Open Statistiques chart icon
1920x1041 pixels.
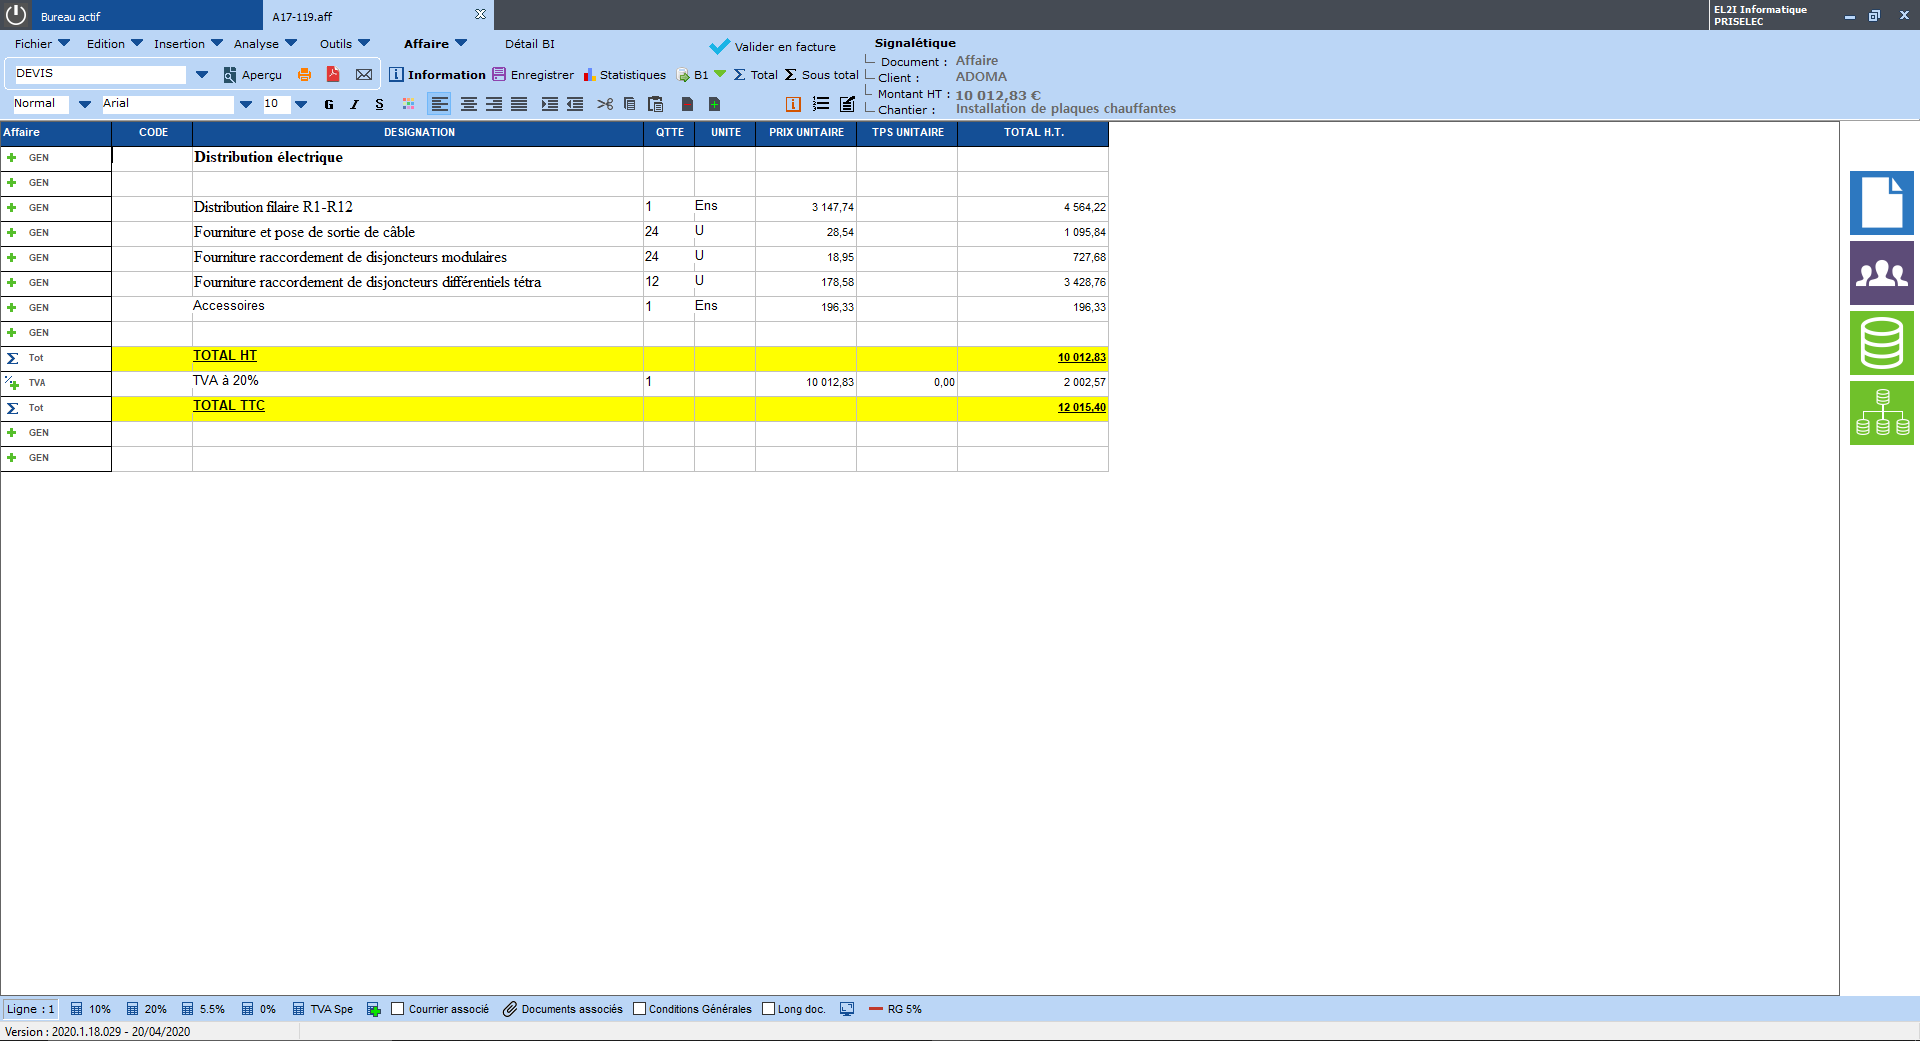pos(589,75)
